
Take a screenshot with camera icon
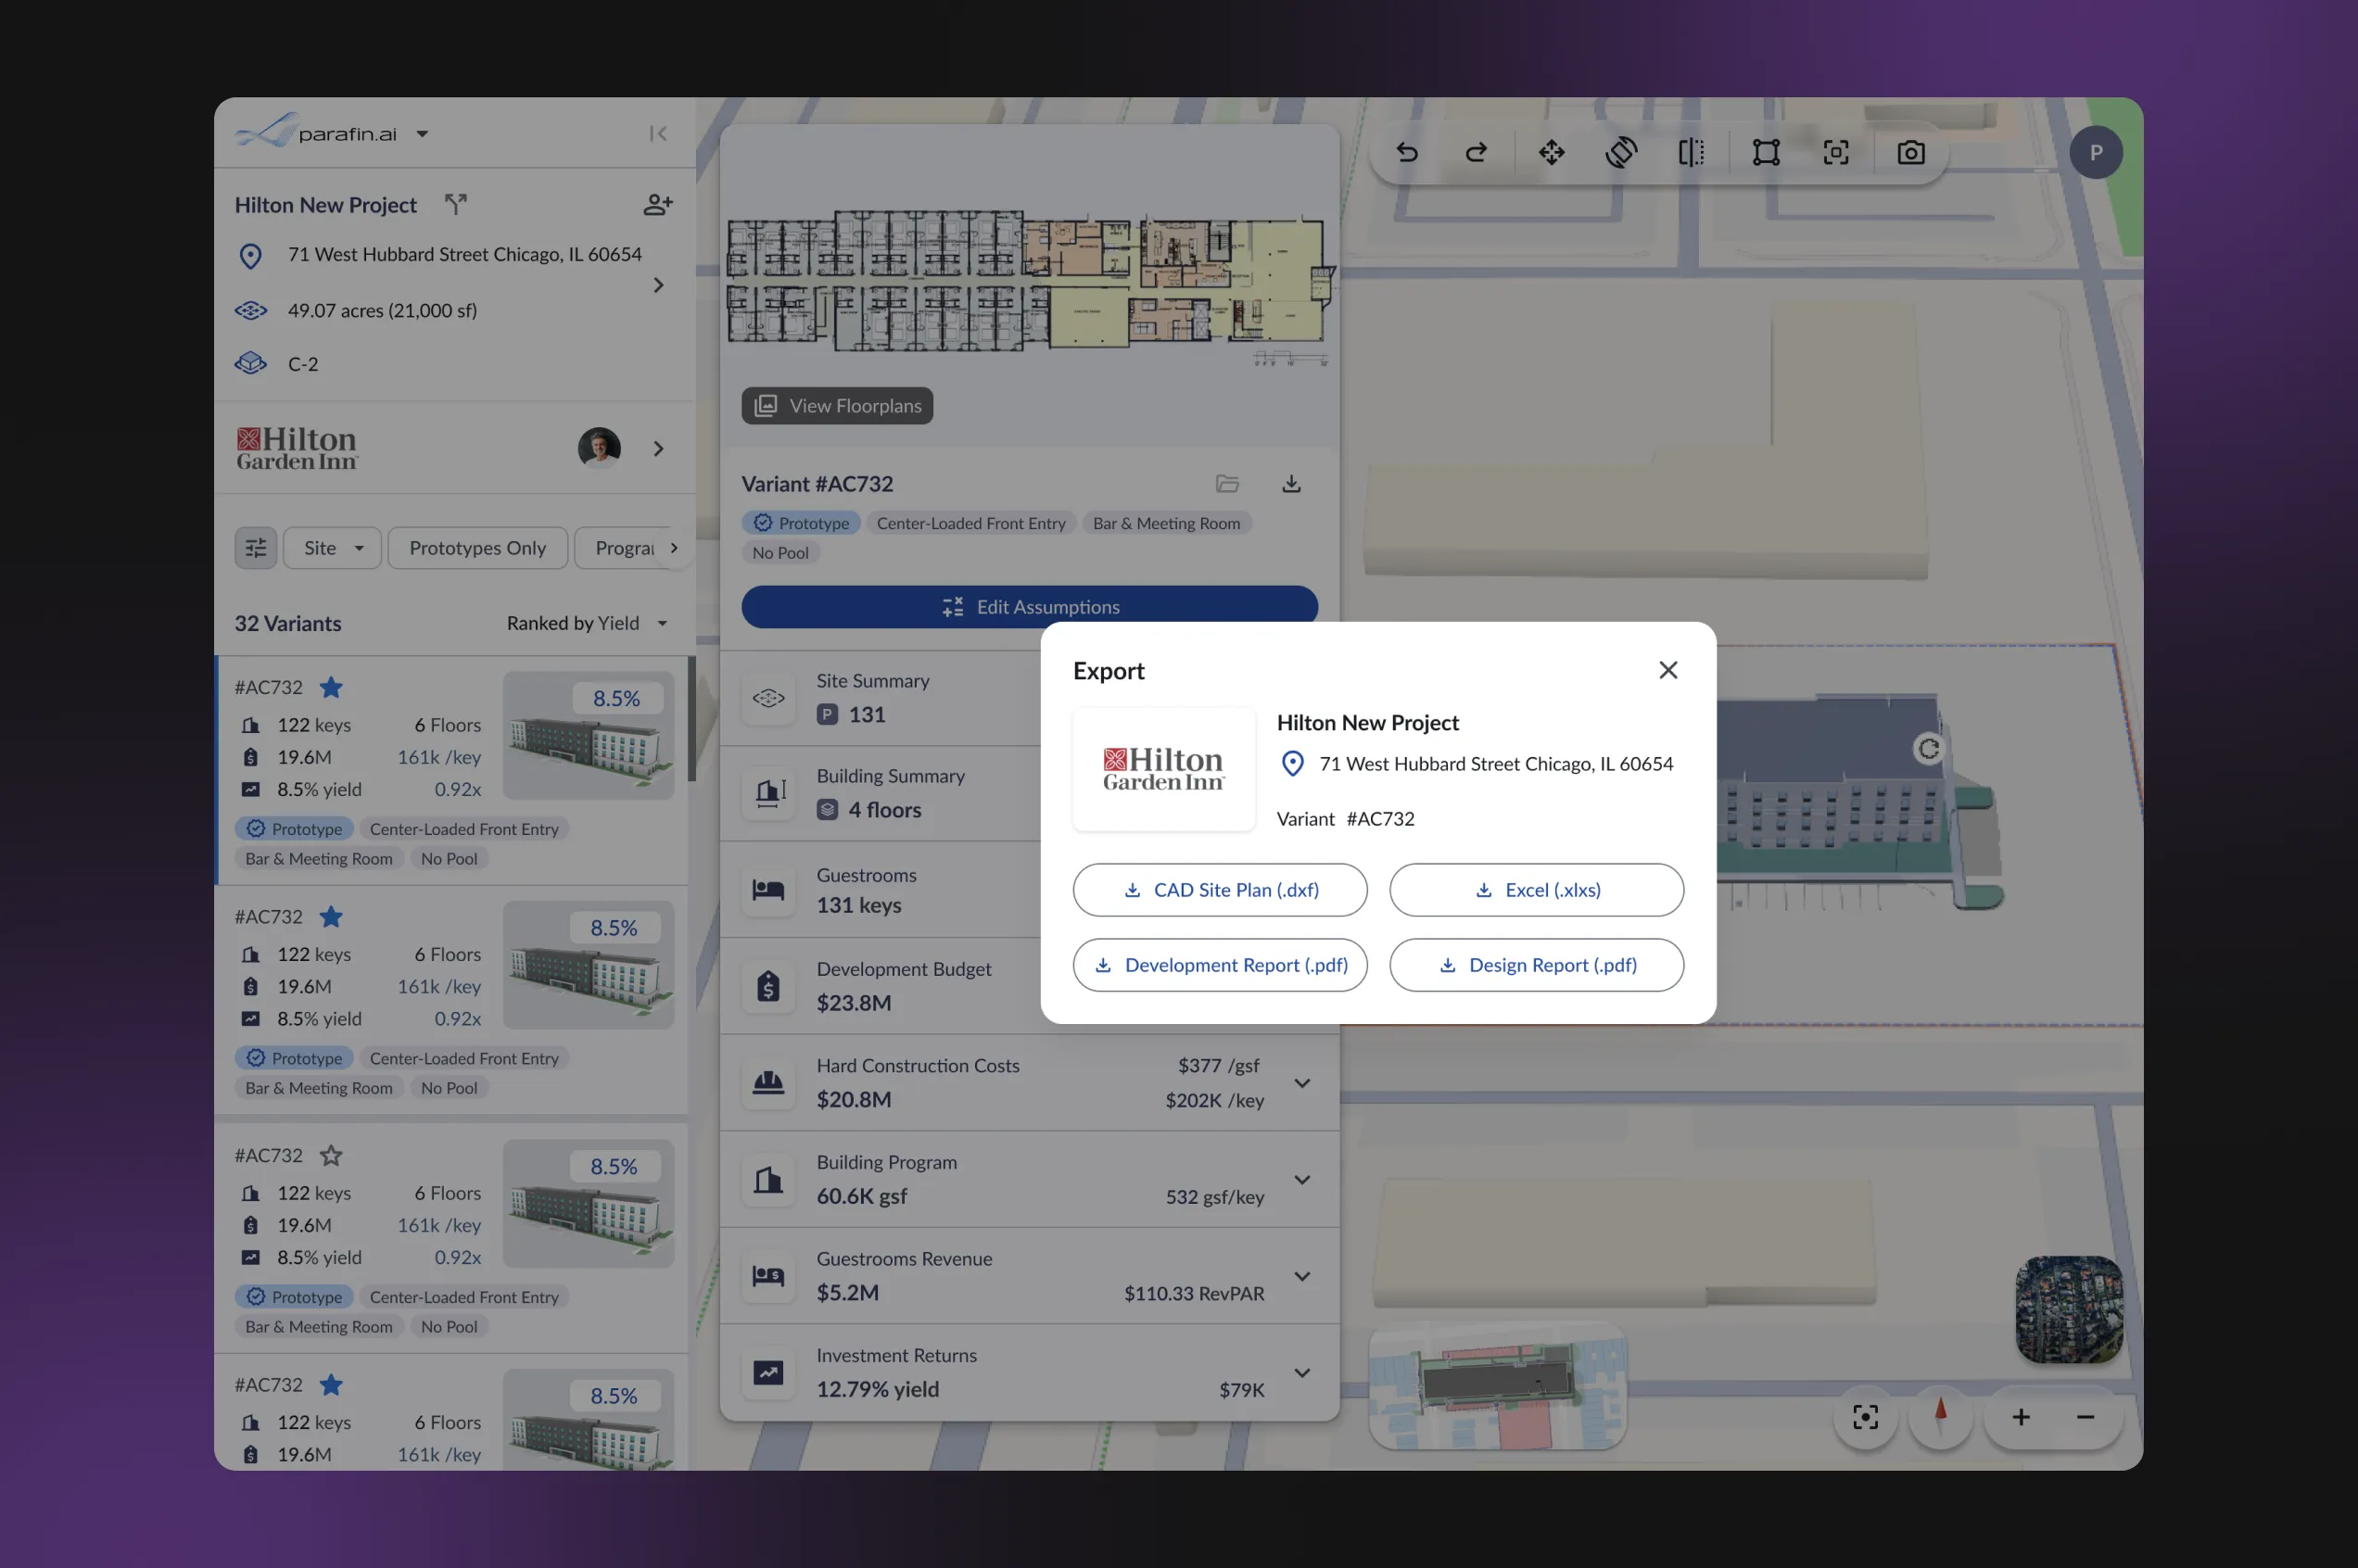tap(1910, 152)
